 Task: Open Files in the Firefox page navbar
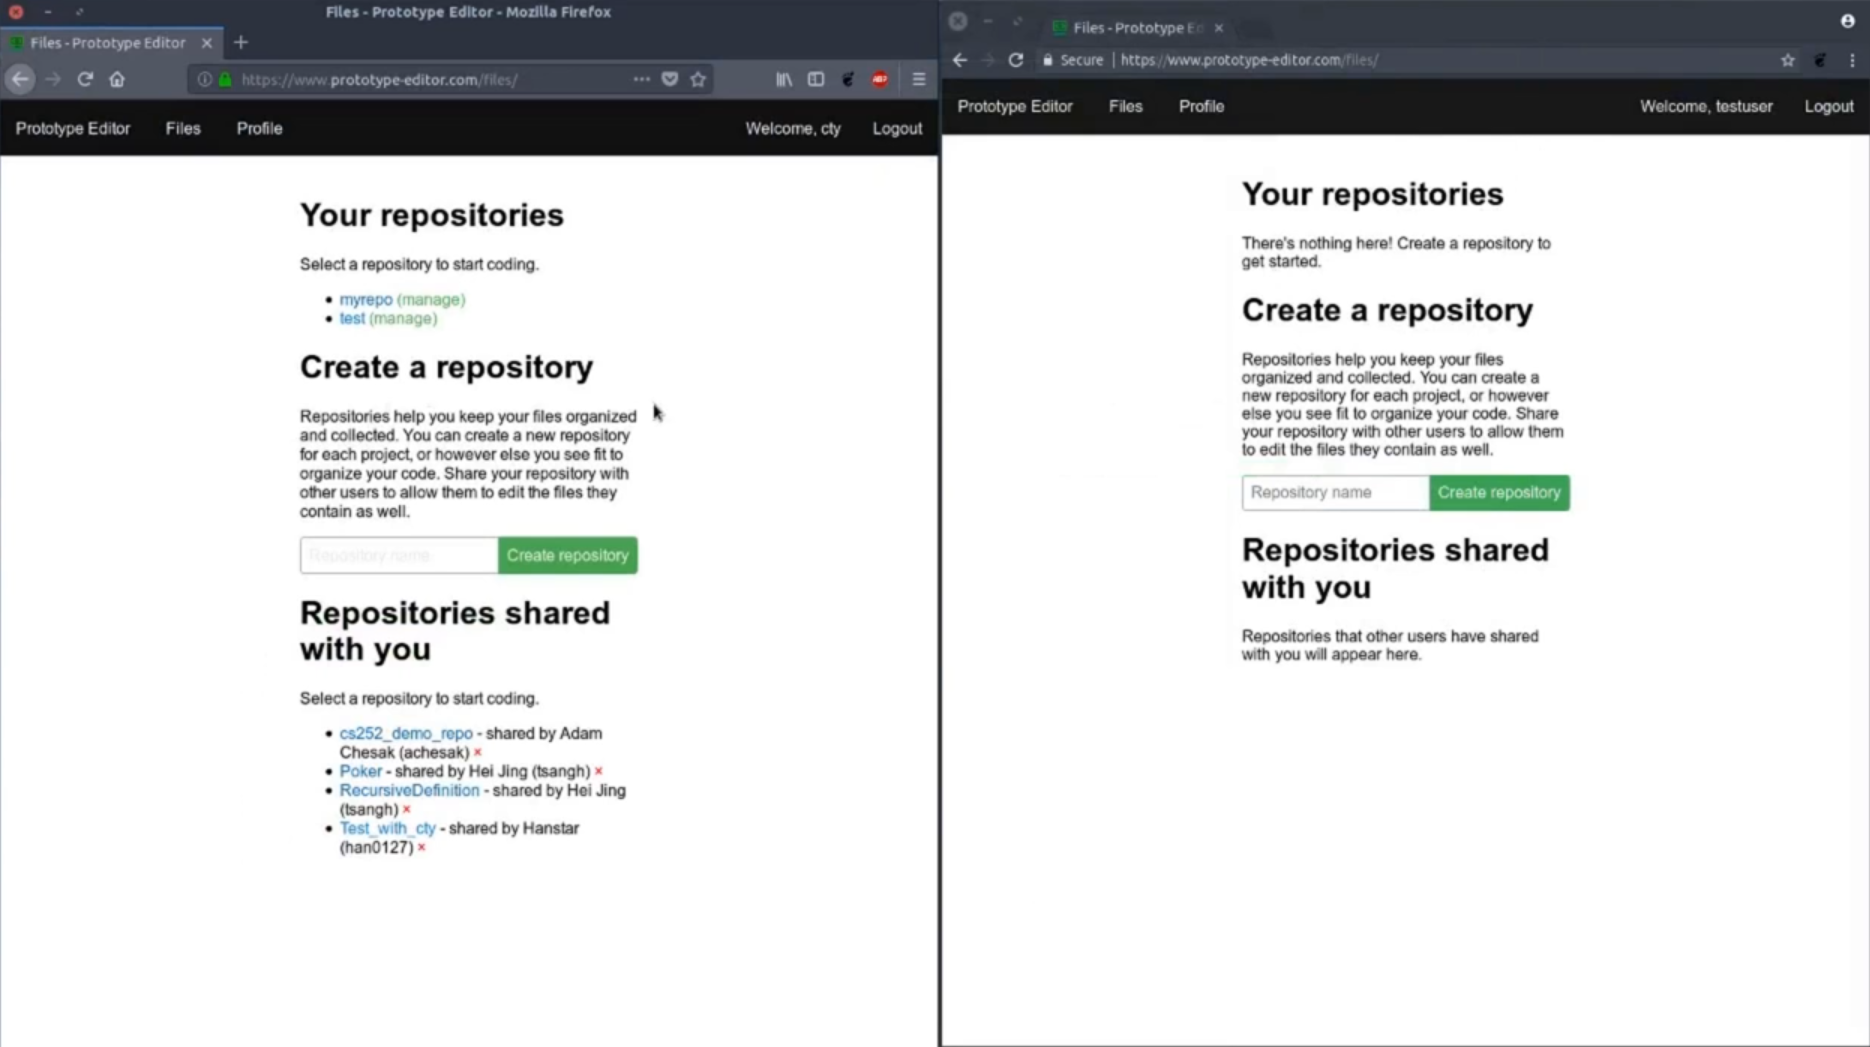pos(183,128)
